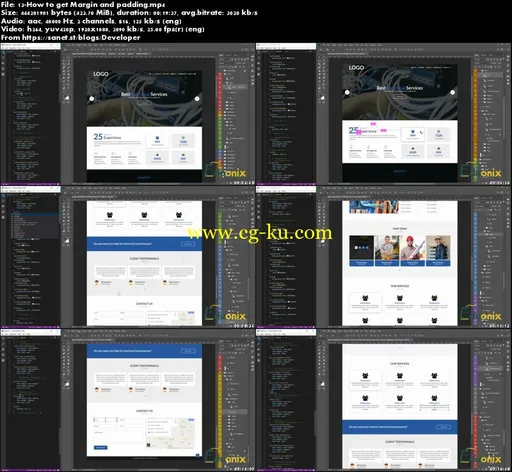The width and height of the screenshot is (512, 472).
Task: Click the blue banner button in the 00:14:00 frame
Action: [188, 351]
